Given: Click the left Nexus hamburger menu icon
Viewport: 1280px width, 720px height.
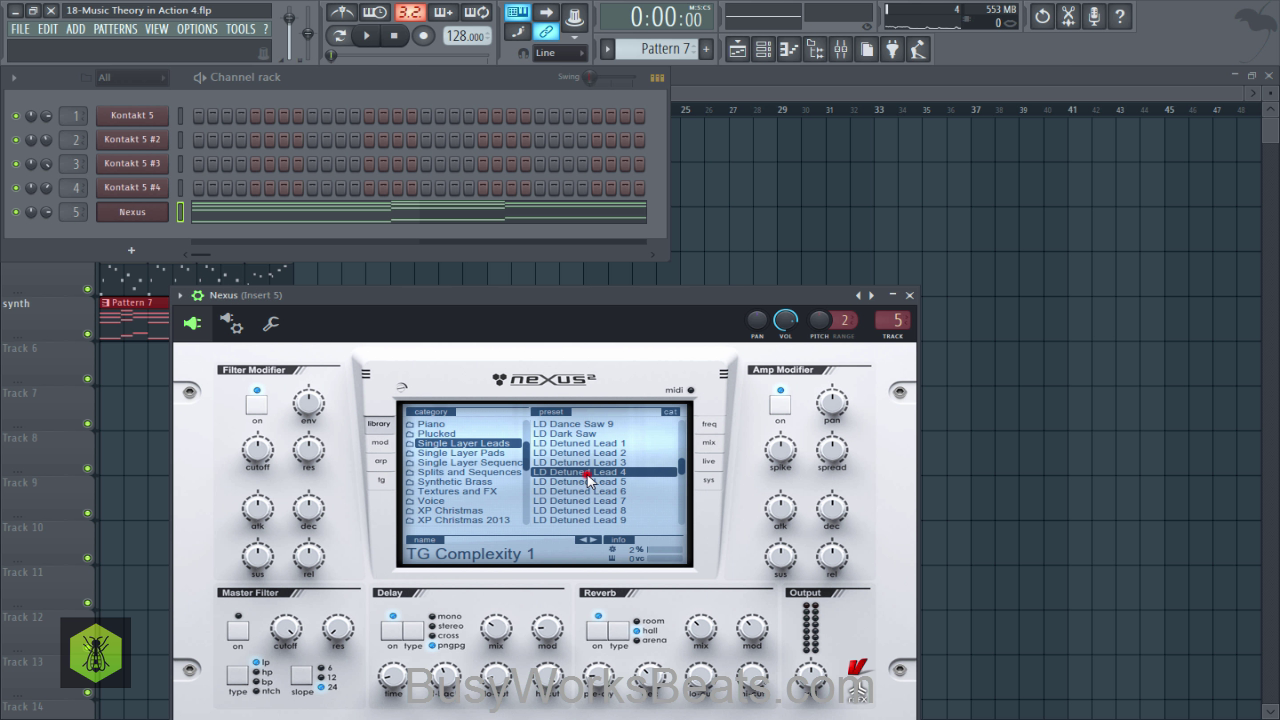Looking at the screenshot, I should tap(366, 375).
